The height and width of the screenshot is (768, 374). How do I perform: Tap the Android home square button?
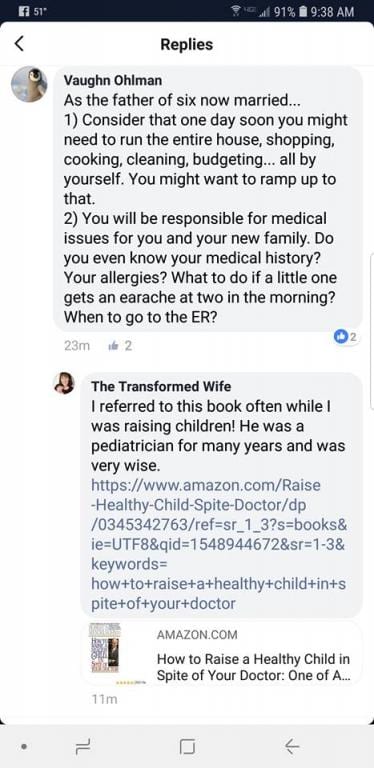click(187, 746)
